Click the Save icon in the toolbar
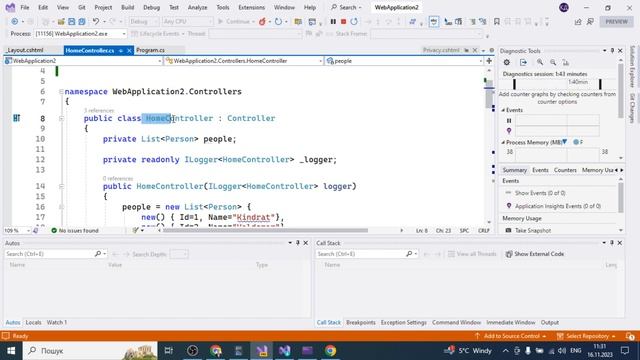Image resolution: width=640 pixels, height=360 pixels. point(71,22)
